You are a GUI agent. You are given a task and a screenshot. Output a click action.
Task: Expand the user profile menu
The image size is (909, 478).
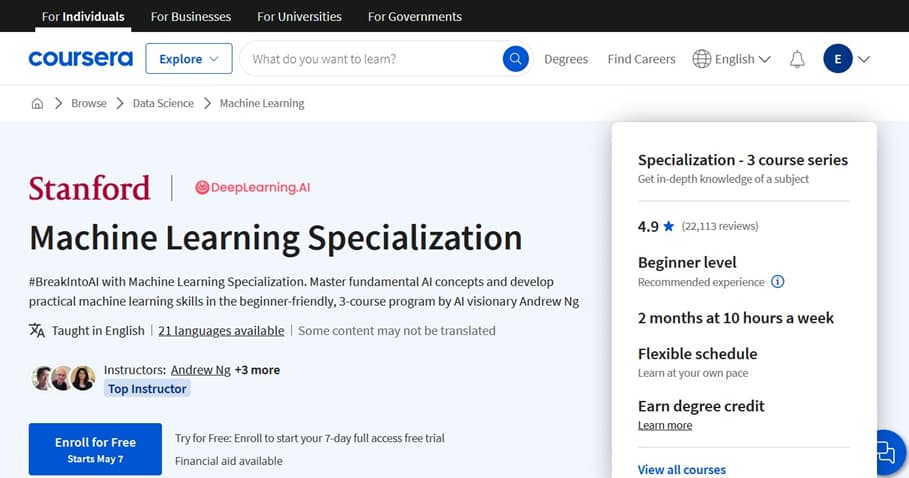click(x=846, y=59)
